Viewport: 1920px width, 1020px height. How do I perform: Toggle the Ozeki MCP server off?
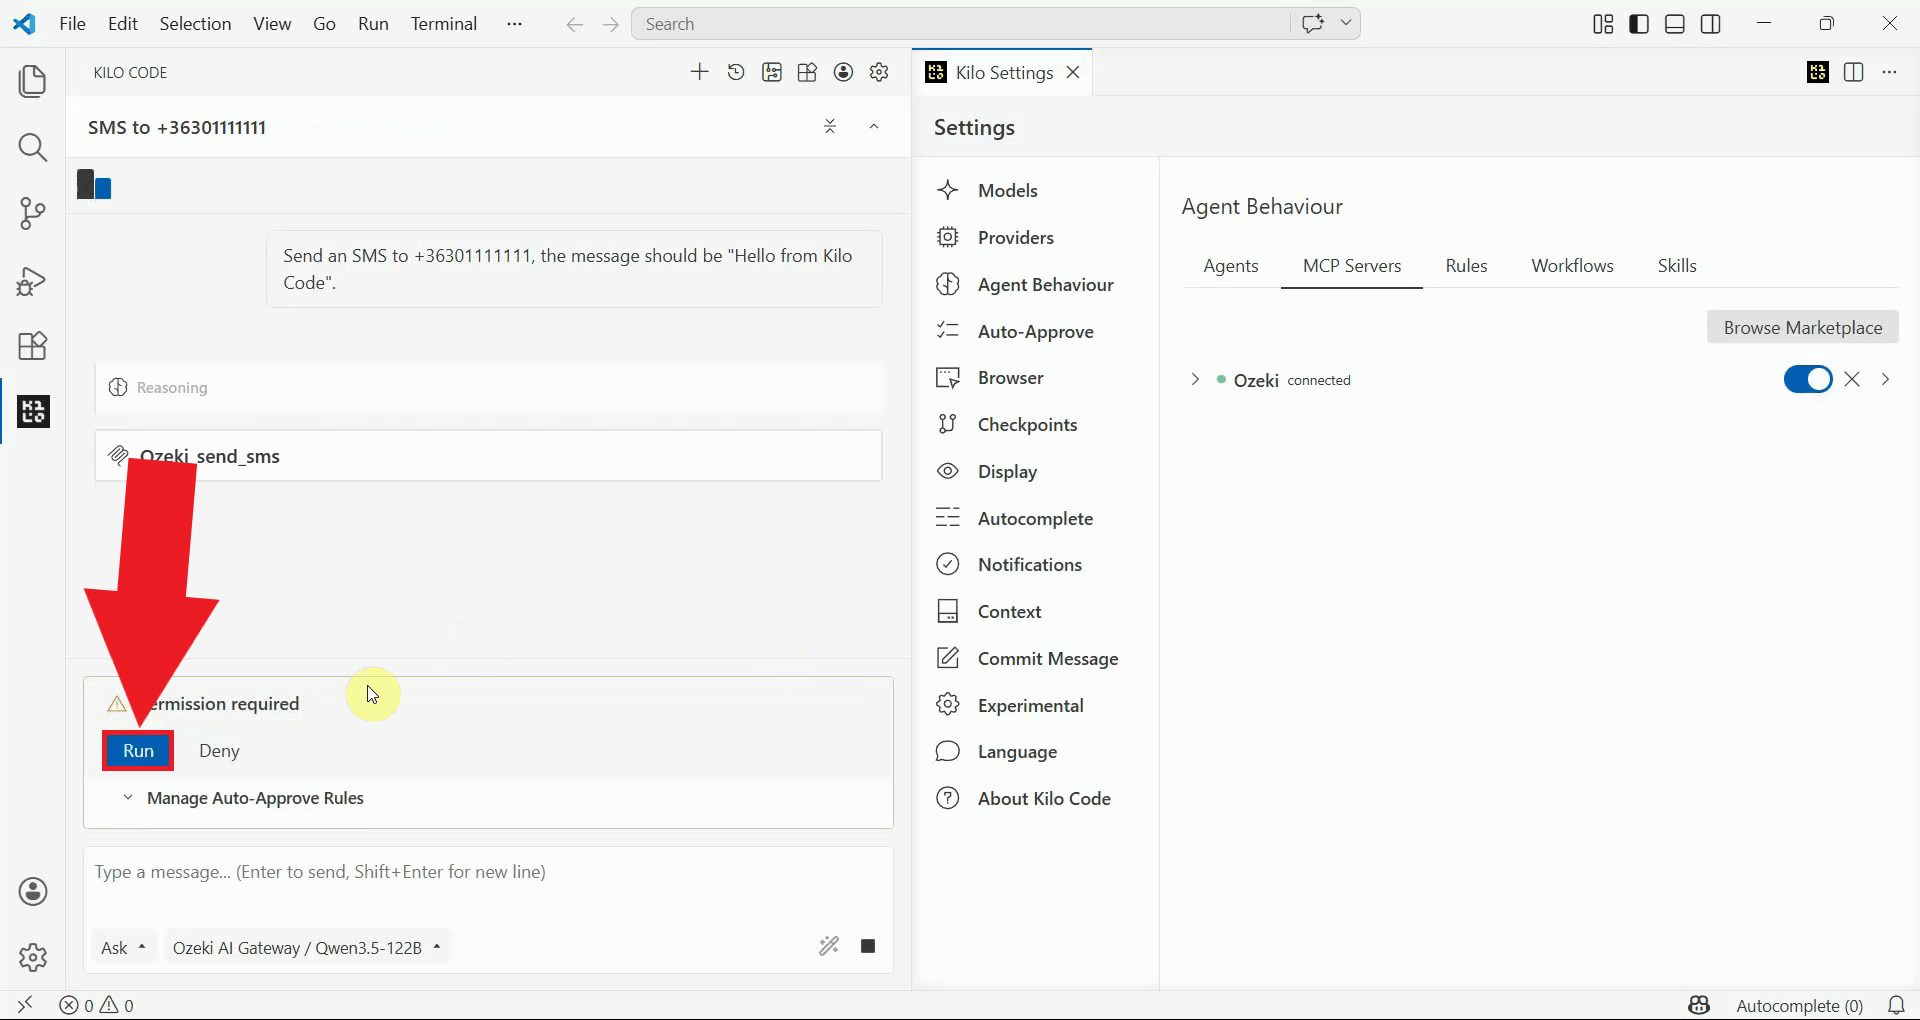[x=1807, y=379]
